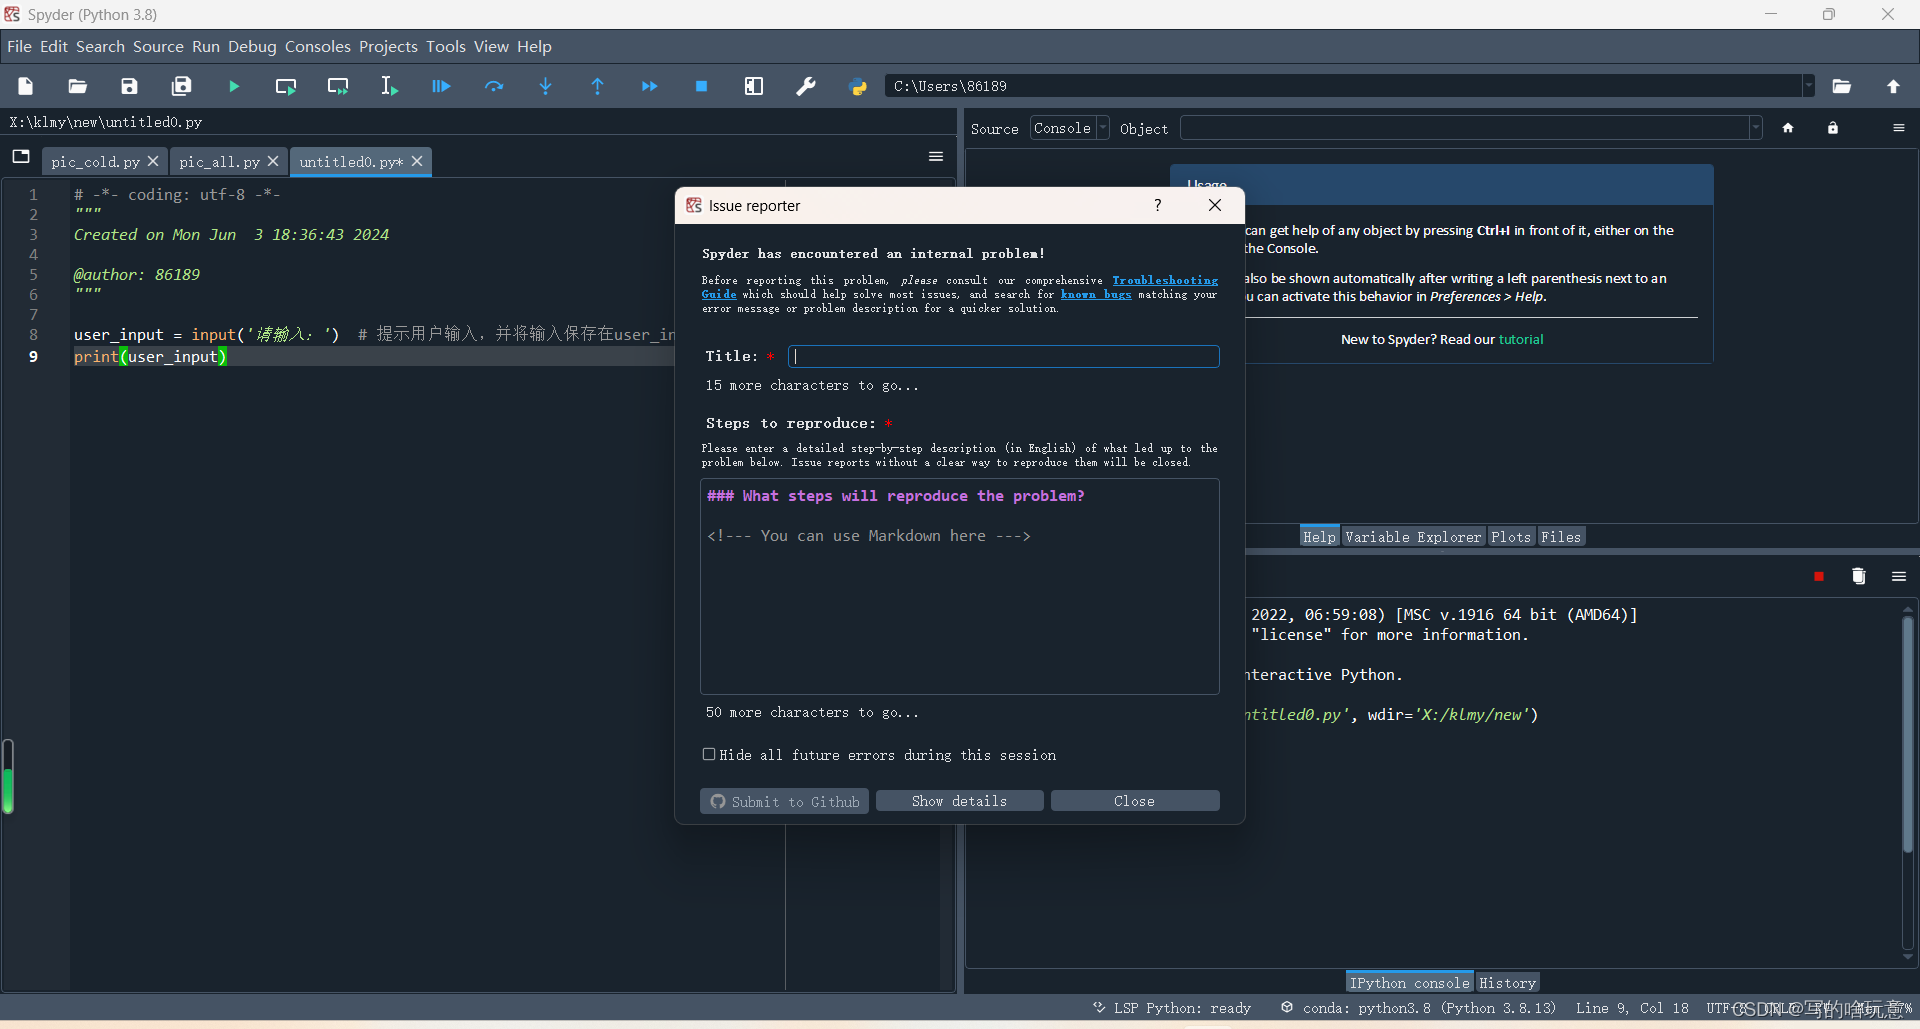Click the Submit to Github button
The width and height of the screenshot is (1920, 1029).
pyautogui.click(x=783, y=800)
